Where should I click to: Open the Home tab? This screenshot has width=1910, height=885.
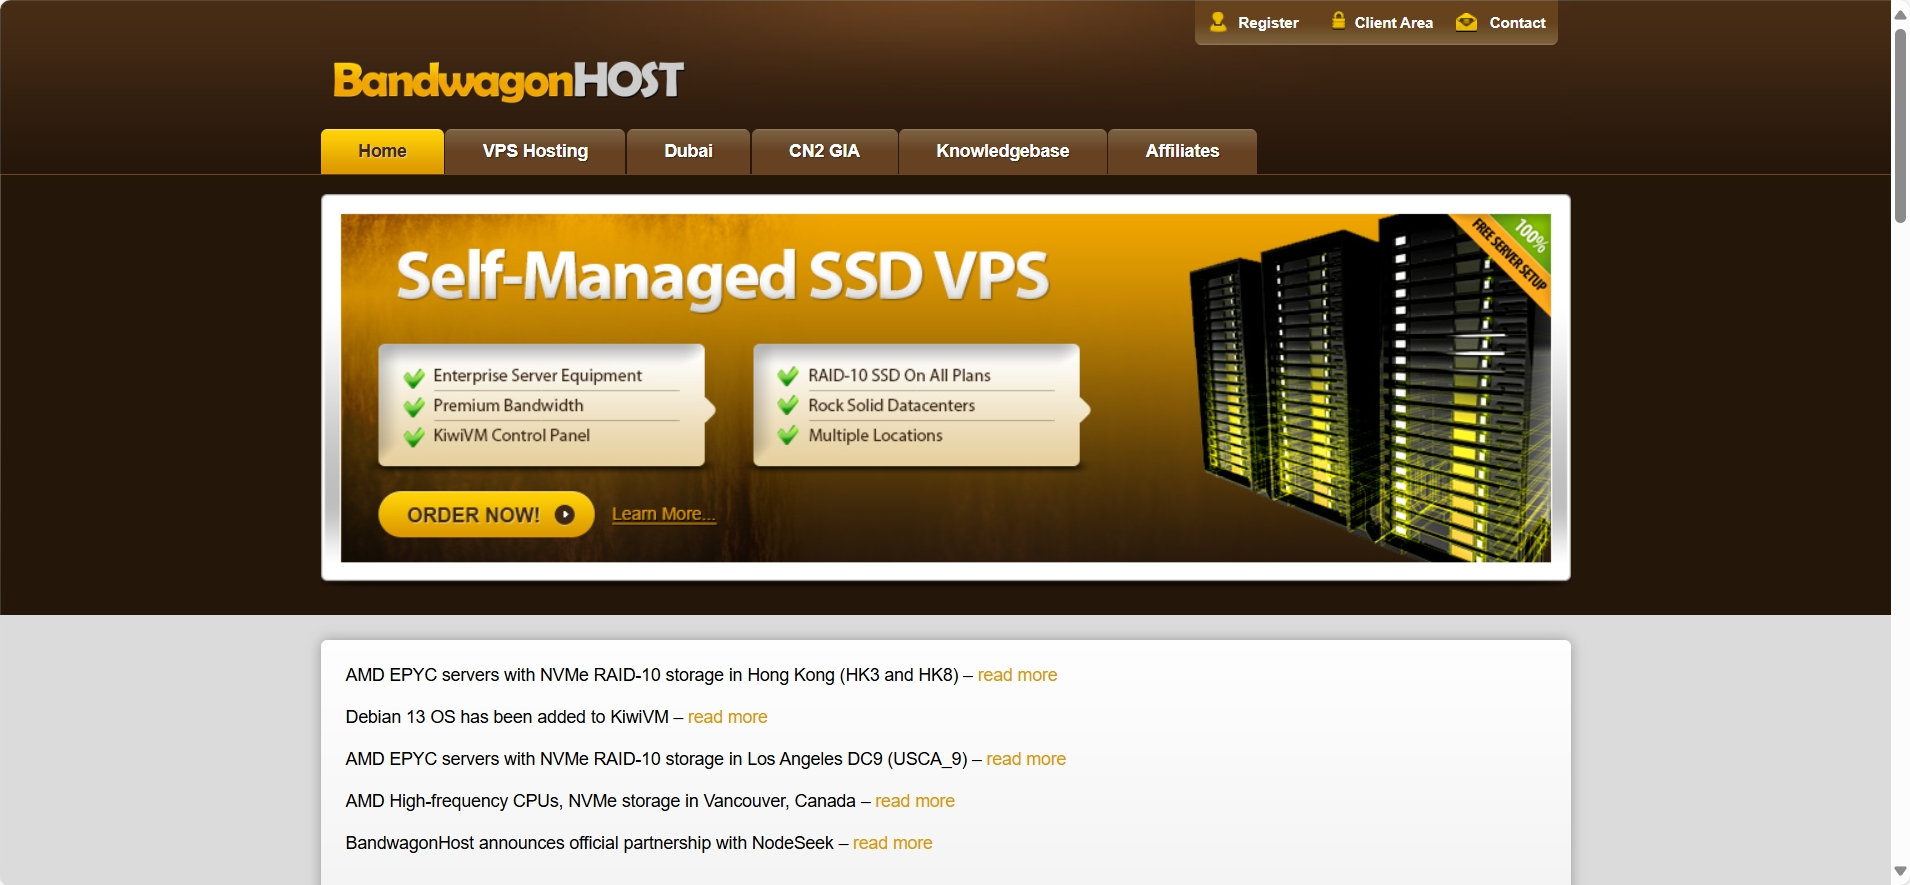click(382, 151)
